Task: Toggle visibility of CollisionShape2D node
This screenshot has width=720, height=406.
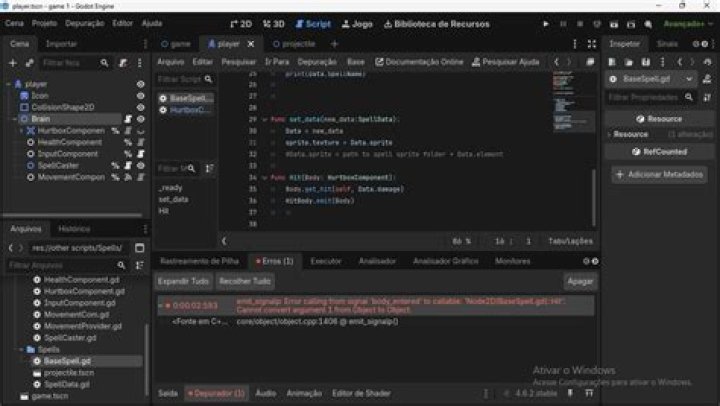Action: (x=141, y=107)
